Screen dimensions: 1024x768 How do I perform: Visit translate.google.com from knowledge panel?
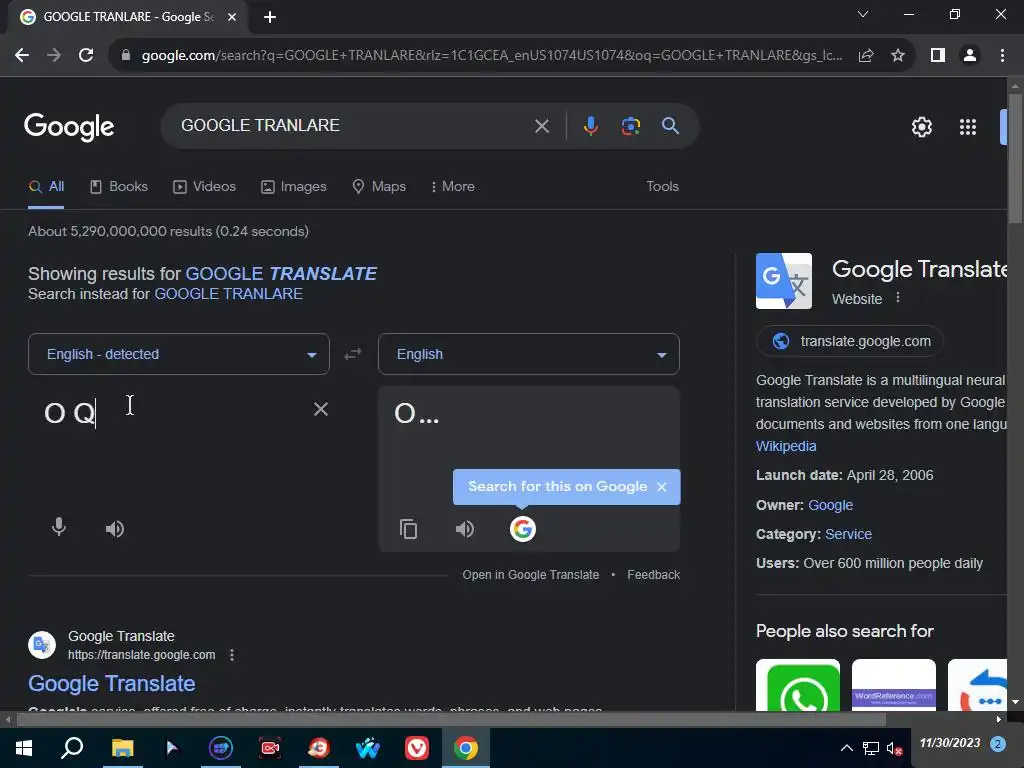tap(850, 341)
